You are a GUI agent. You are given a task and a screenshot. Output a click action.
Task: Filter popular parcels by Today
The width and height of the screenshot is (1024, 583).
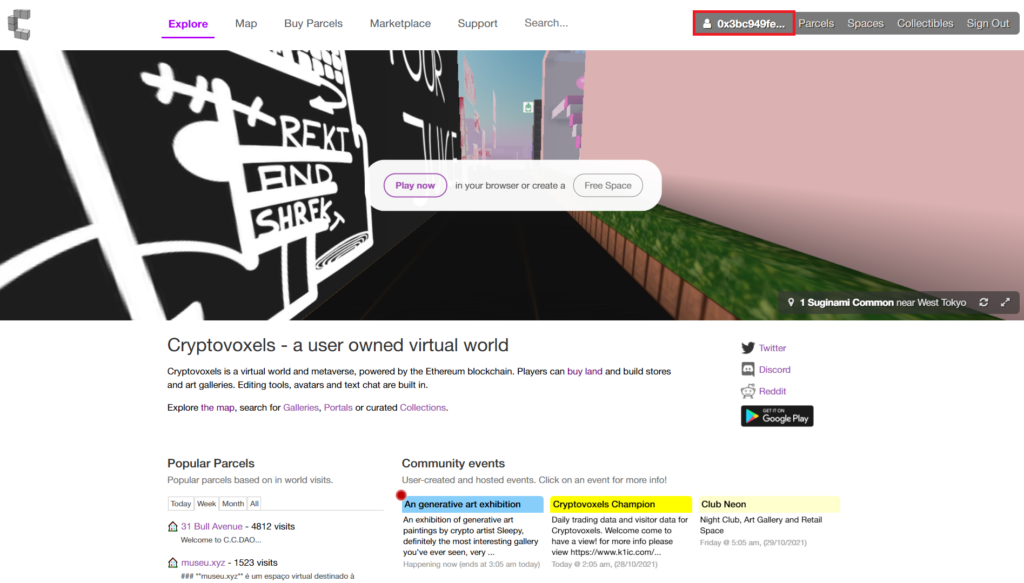pyautogui.click(x=181, y=503)
